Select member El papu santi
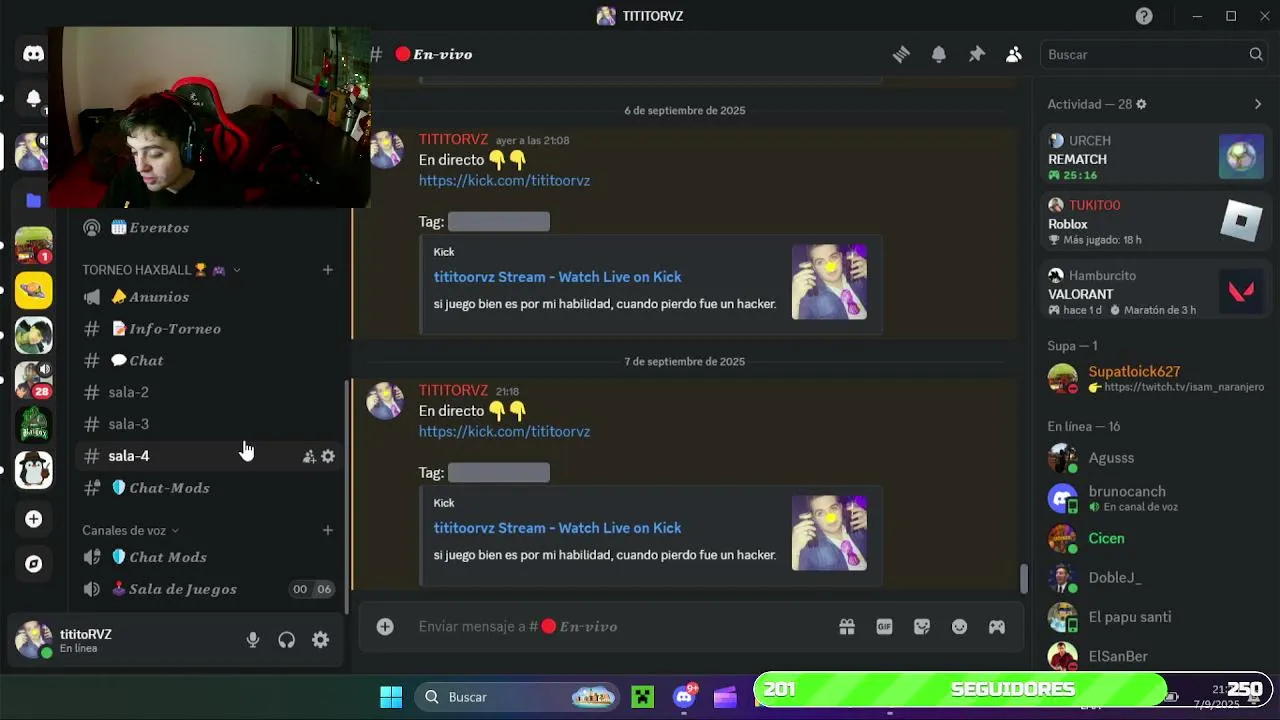 pos(1155,617)
